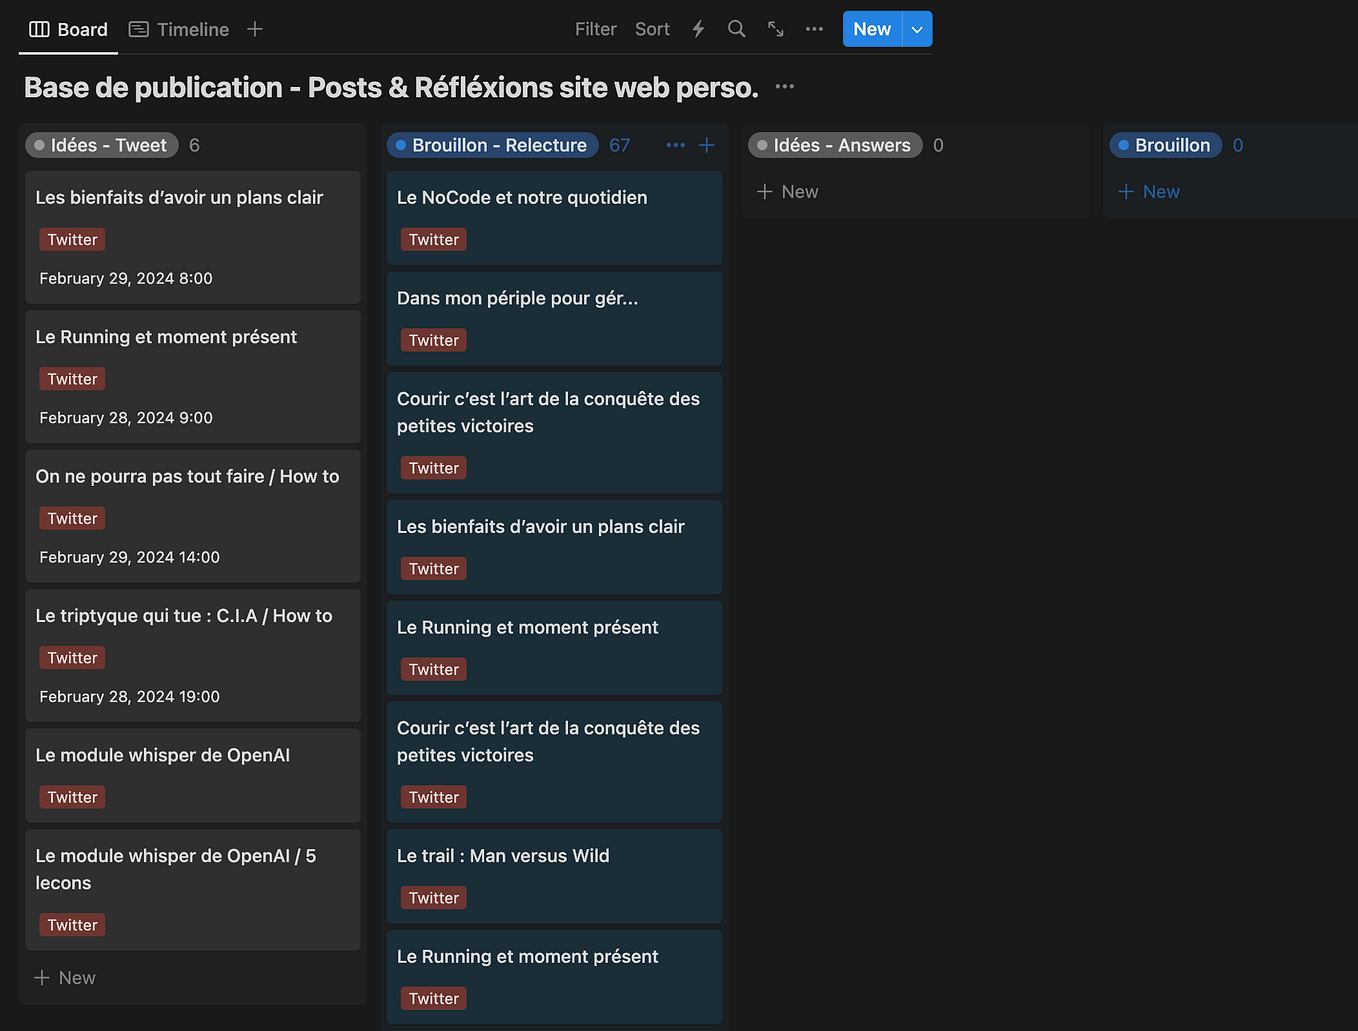Screen dimensions: 1358x1031
Task: Click the database title heading
Action: [x=391, y=87]
